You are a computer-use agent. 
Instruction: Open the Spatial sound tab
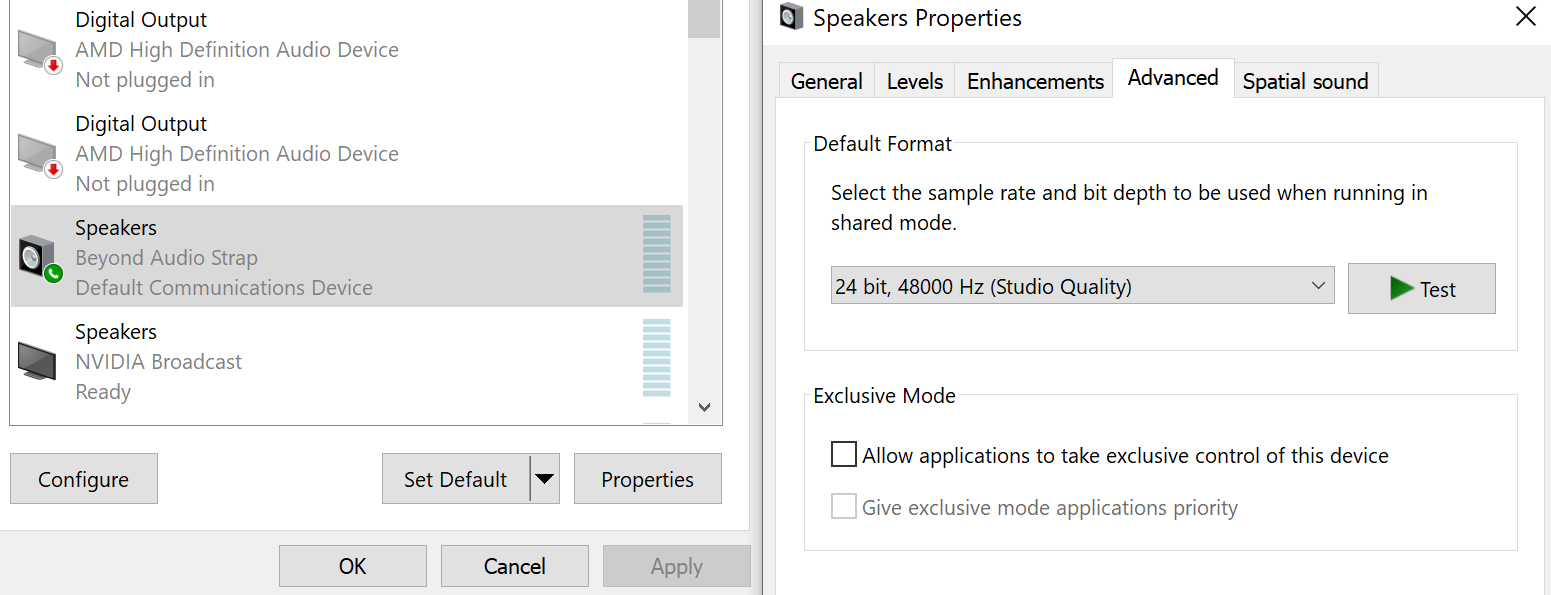pyautogui.click(x=1305, y=81)
